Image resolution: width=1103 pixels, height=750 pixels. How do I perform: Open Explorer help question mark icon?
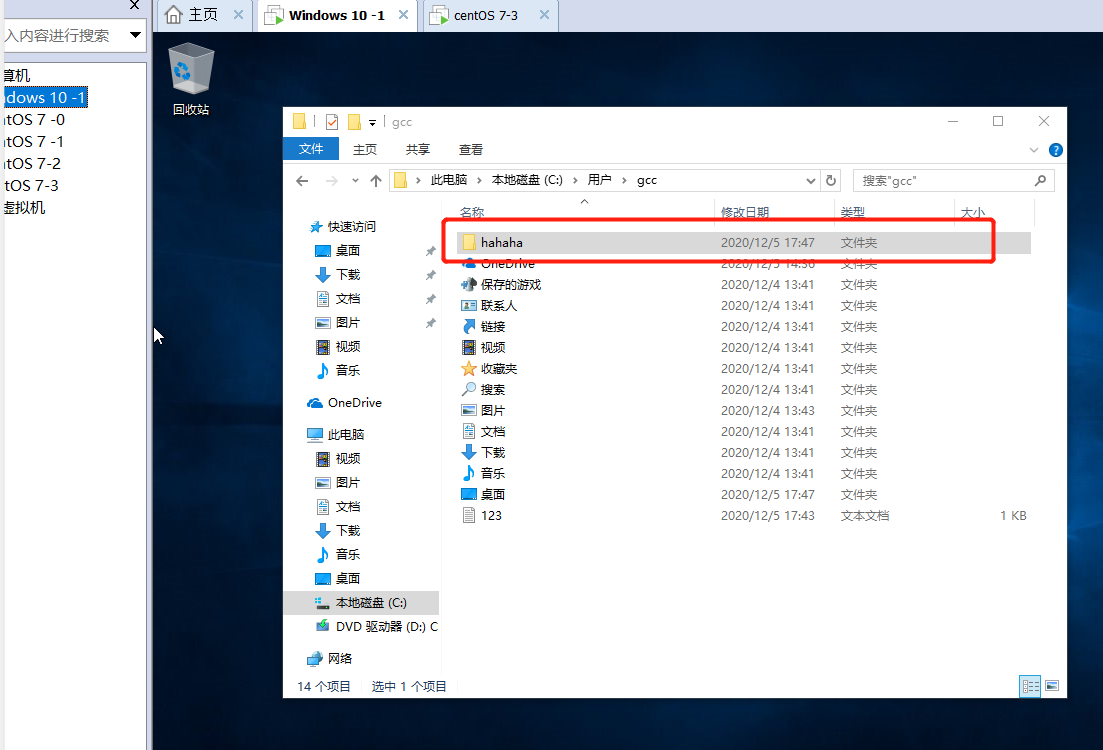[1055, 150]
